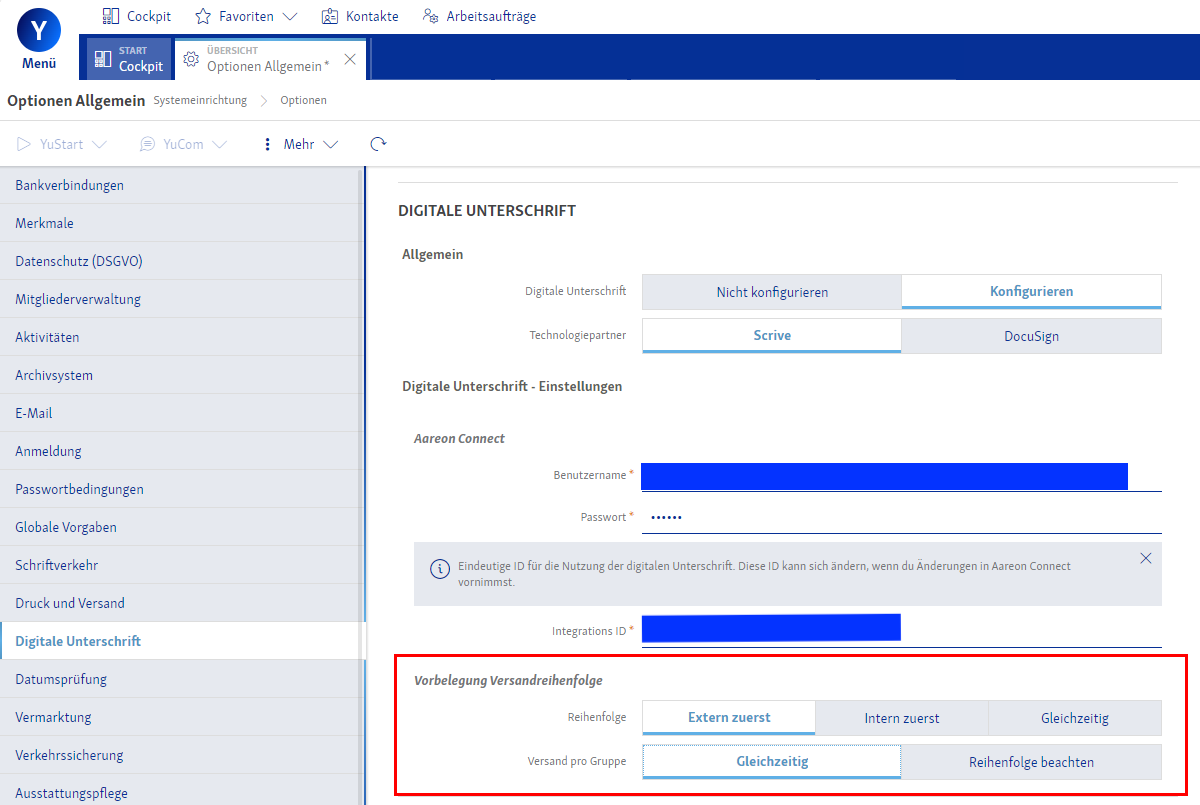Close the Optionen Allgemein tab
Viewport: 1200px width, 805px height.
point(350,59)
